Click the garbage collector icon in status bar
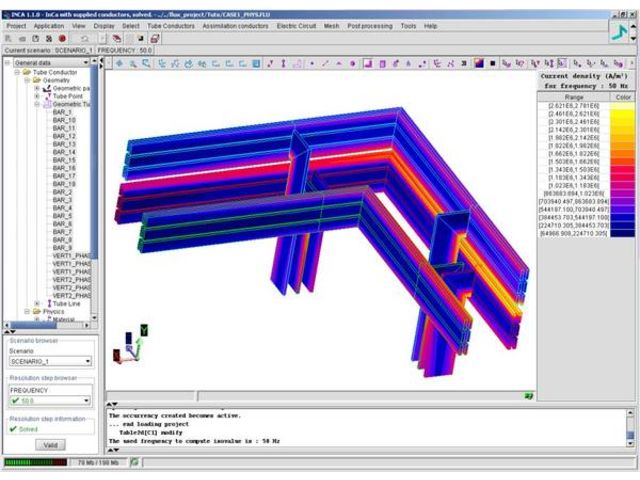640x480 pixels. [134, 463]
